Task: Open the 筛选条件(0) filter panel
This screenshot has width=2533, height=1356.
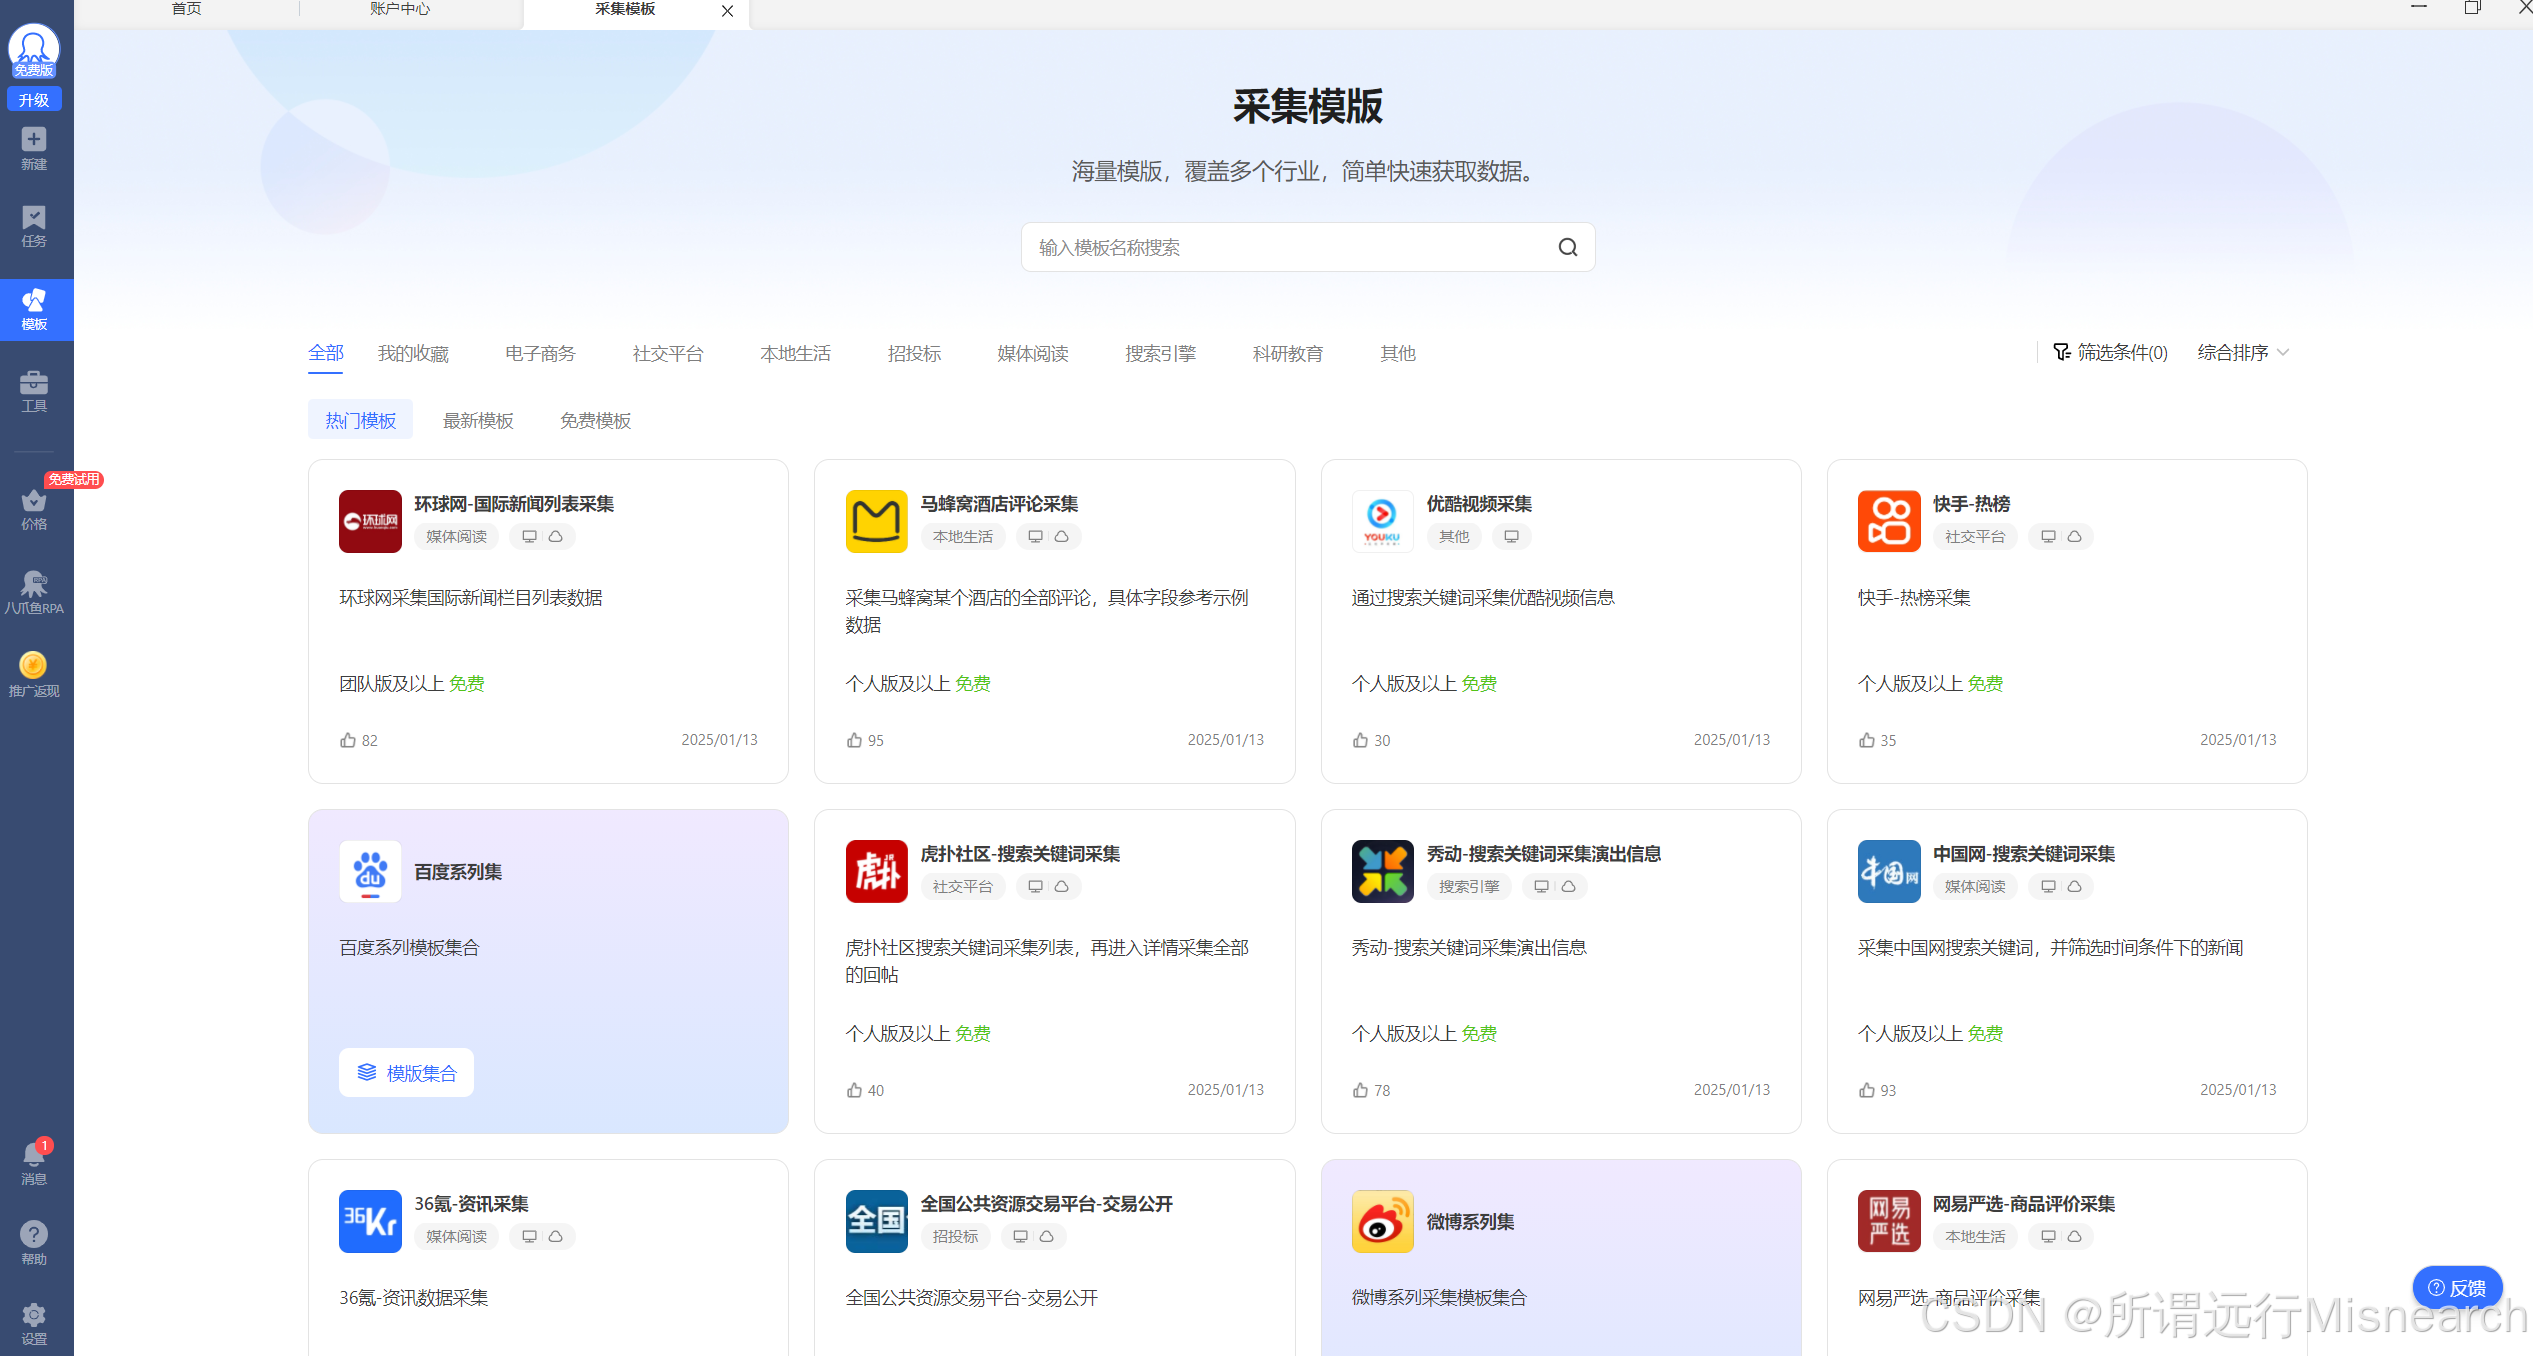Action: click(2110, 352)
